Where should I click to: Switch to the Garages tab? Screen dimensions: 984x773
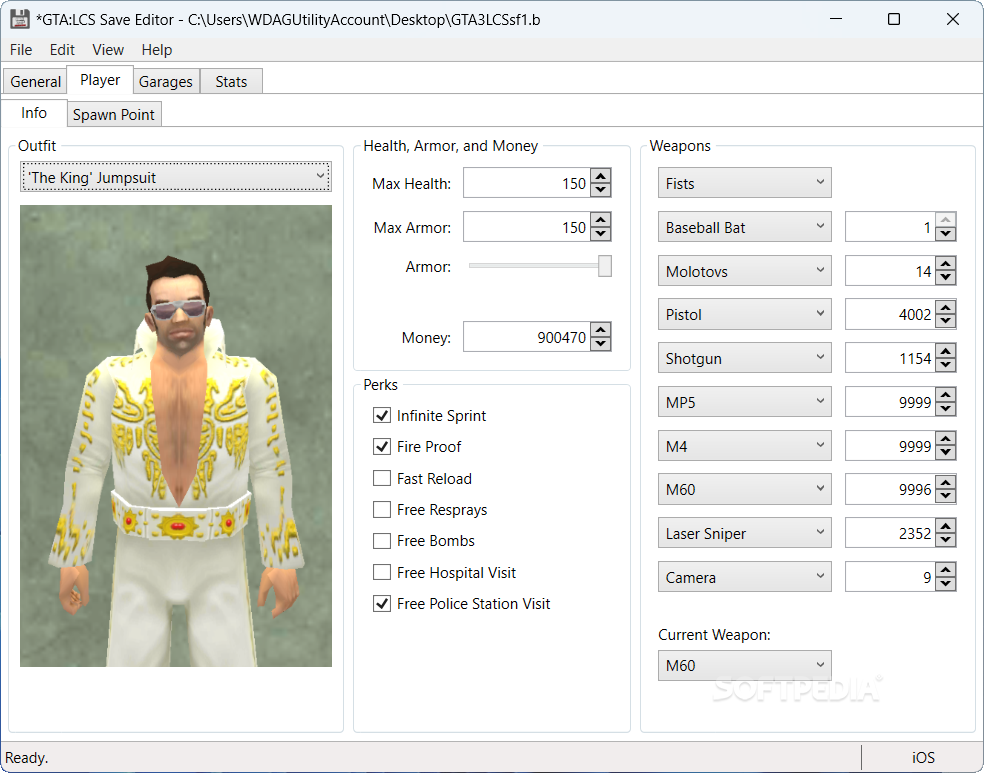[x=166, y=82]
